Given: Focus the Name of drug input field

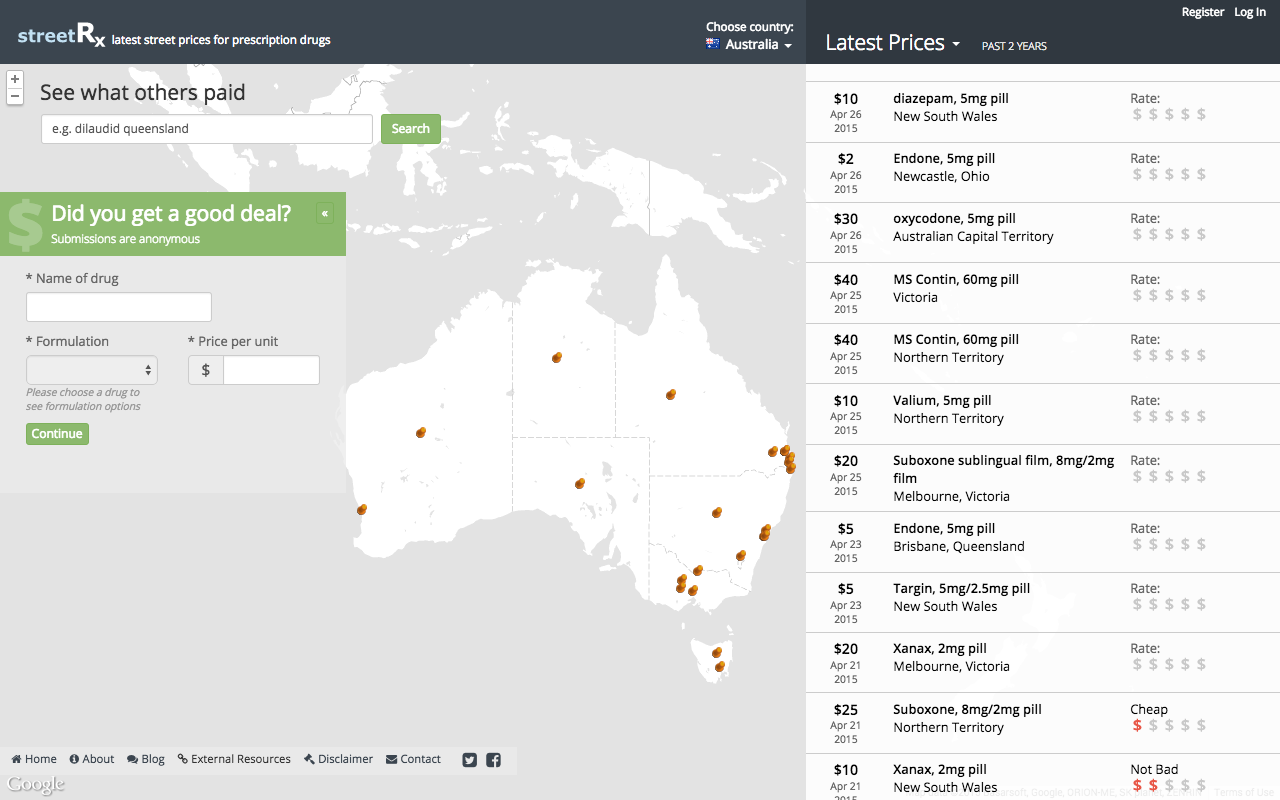Looking at the screenshot, I should pos(119,307).
